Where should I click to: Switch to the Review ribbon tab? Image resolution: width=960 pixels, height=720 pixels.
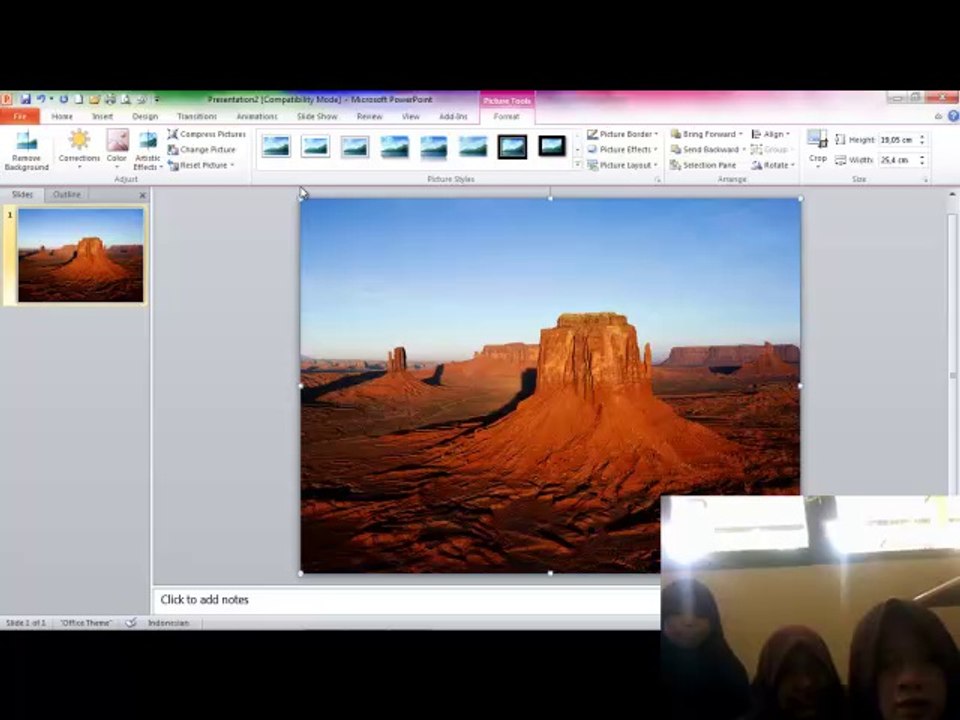tap(369, 116)
